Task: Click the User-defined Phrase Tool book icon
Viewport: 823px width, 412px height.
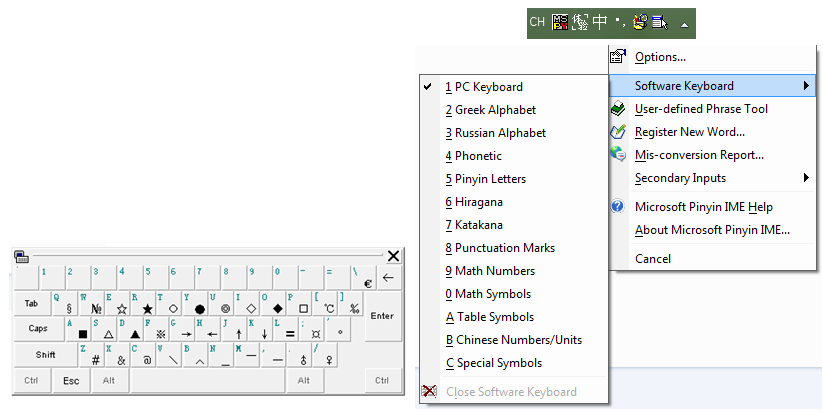Action: [618, 109]
